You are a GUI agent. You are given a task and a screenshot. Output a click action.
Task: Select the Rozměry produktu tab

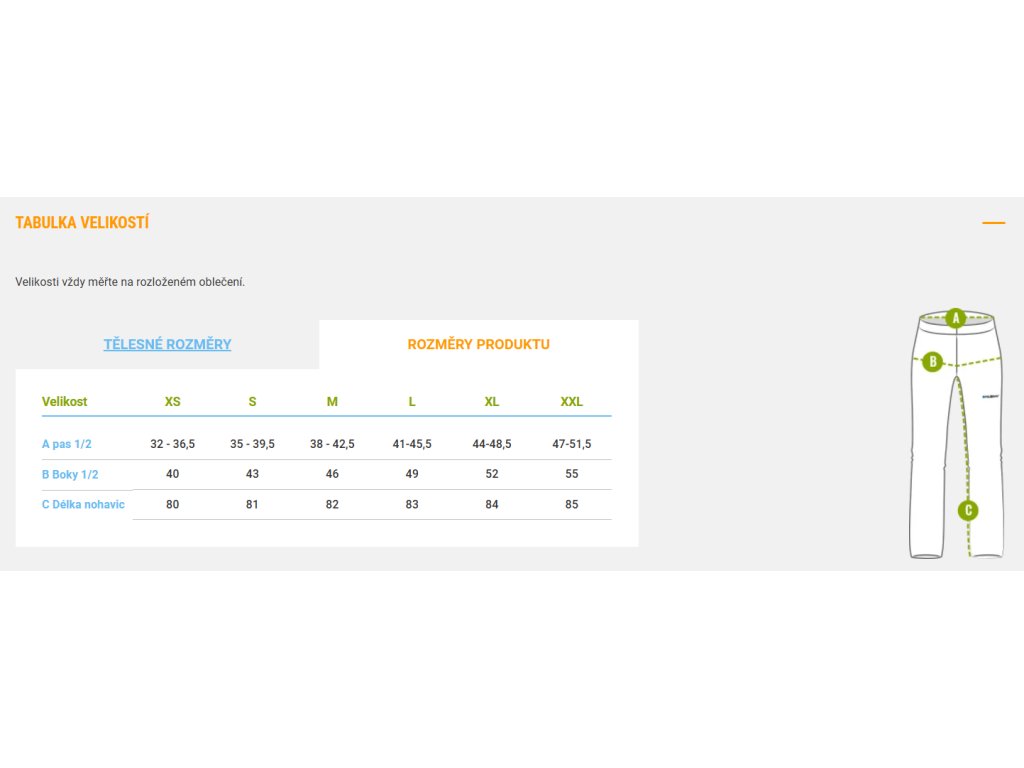479,344
